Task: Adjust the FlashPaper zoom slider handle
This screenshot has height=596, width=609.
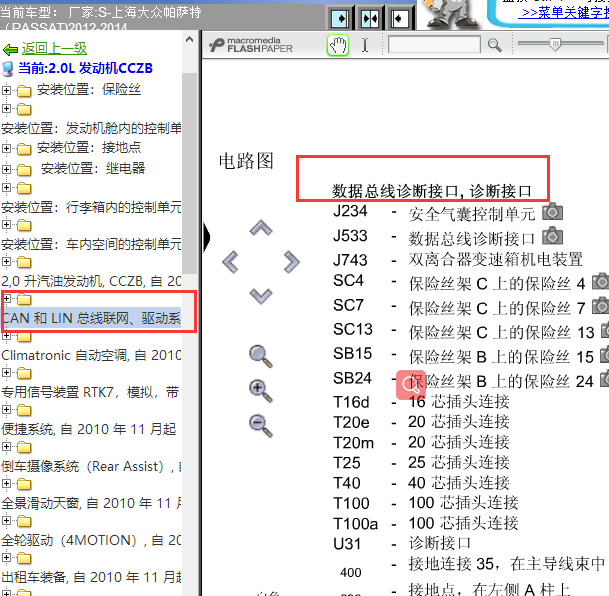Action: (x=555, y=44)
